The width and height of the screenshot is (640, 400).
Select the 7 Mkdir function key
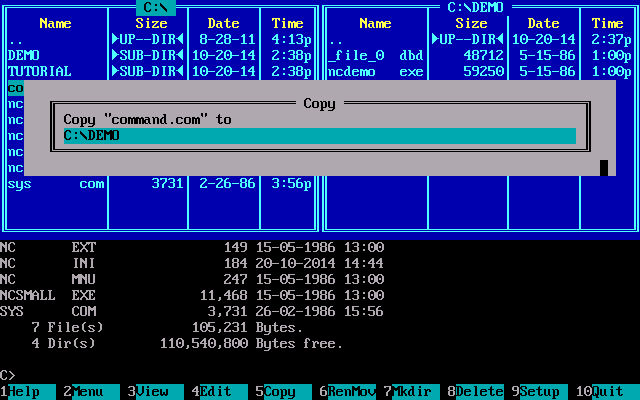(x=412, y=392)
